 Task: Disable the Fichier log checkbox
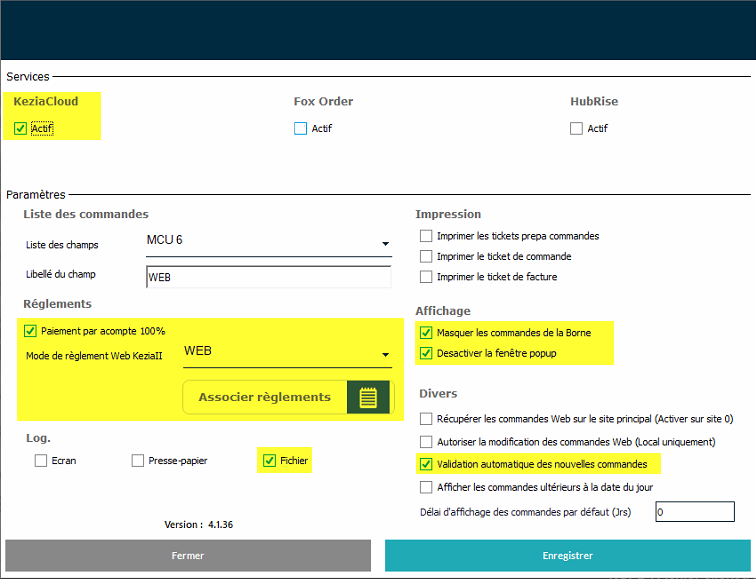tap(269, 461)
